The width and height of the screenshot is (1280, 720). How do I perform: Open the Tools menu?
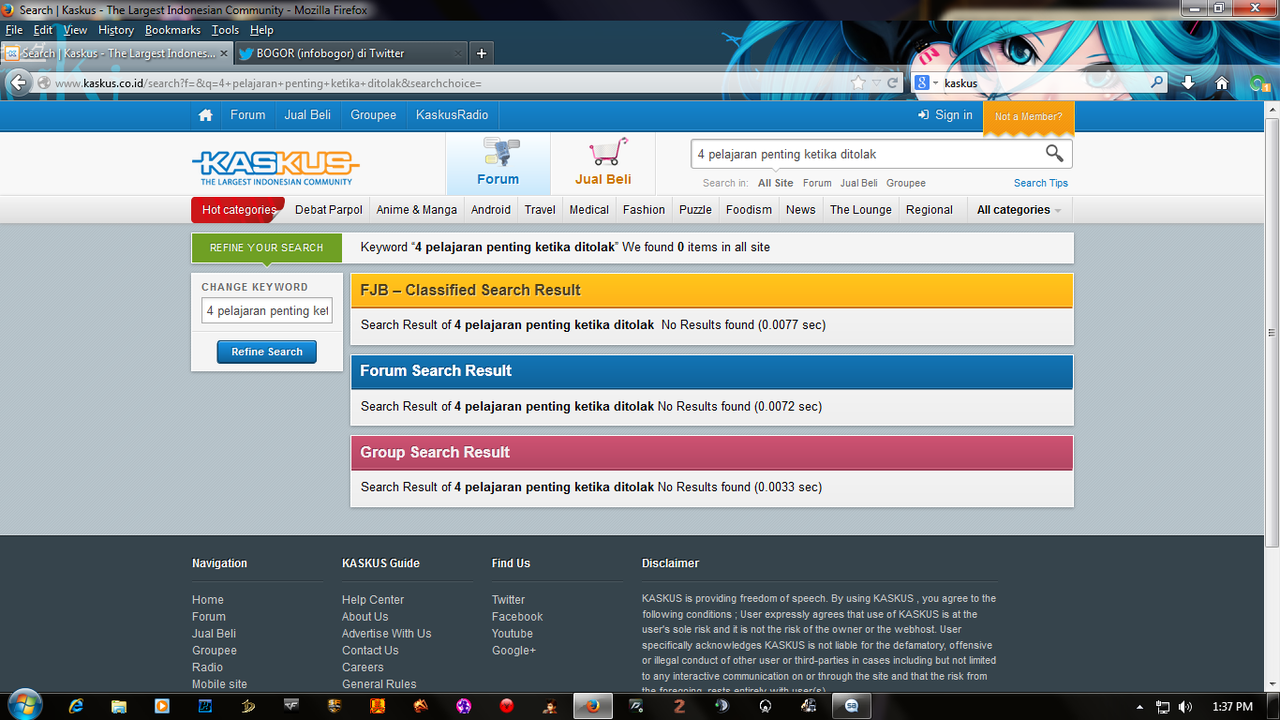pyautogui.click(x=225, y=30)
